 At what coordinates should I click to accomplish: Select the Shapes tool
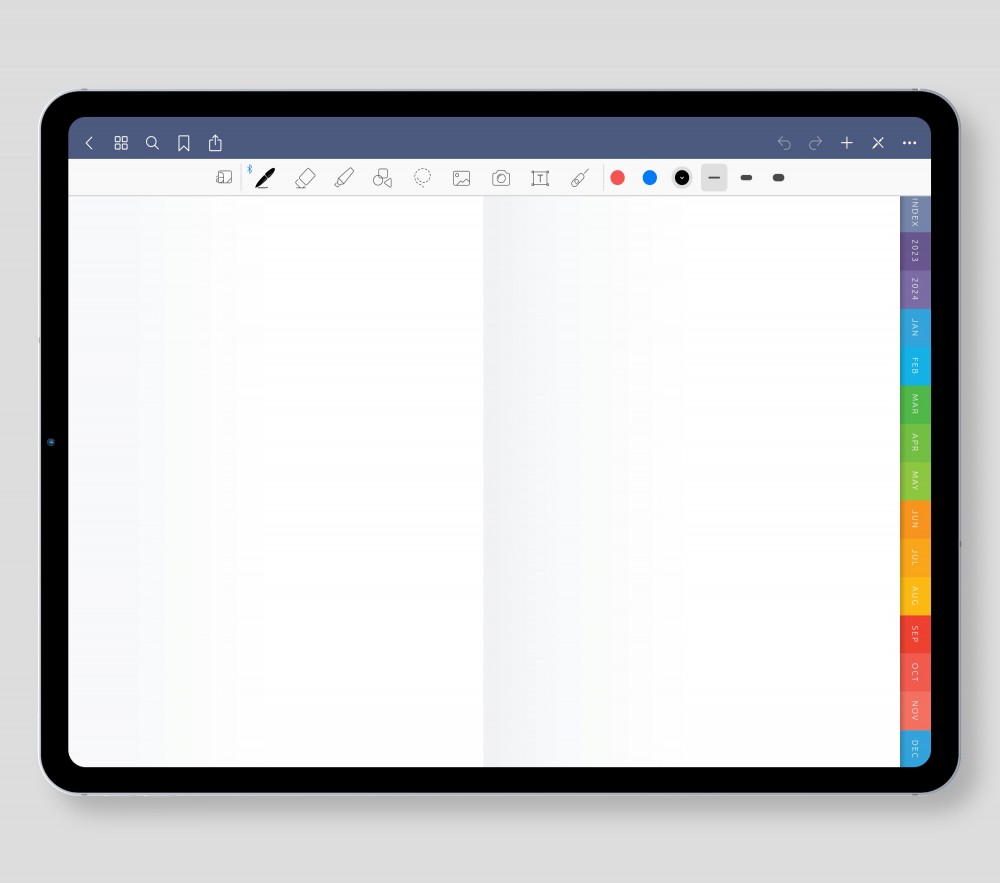(x=383, y=178)
